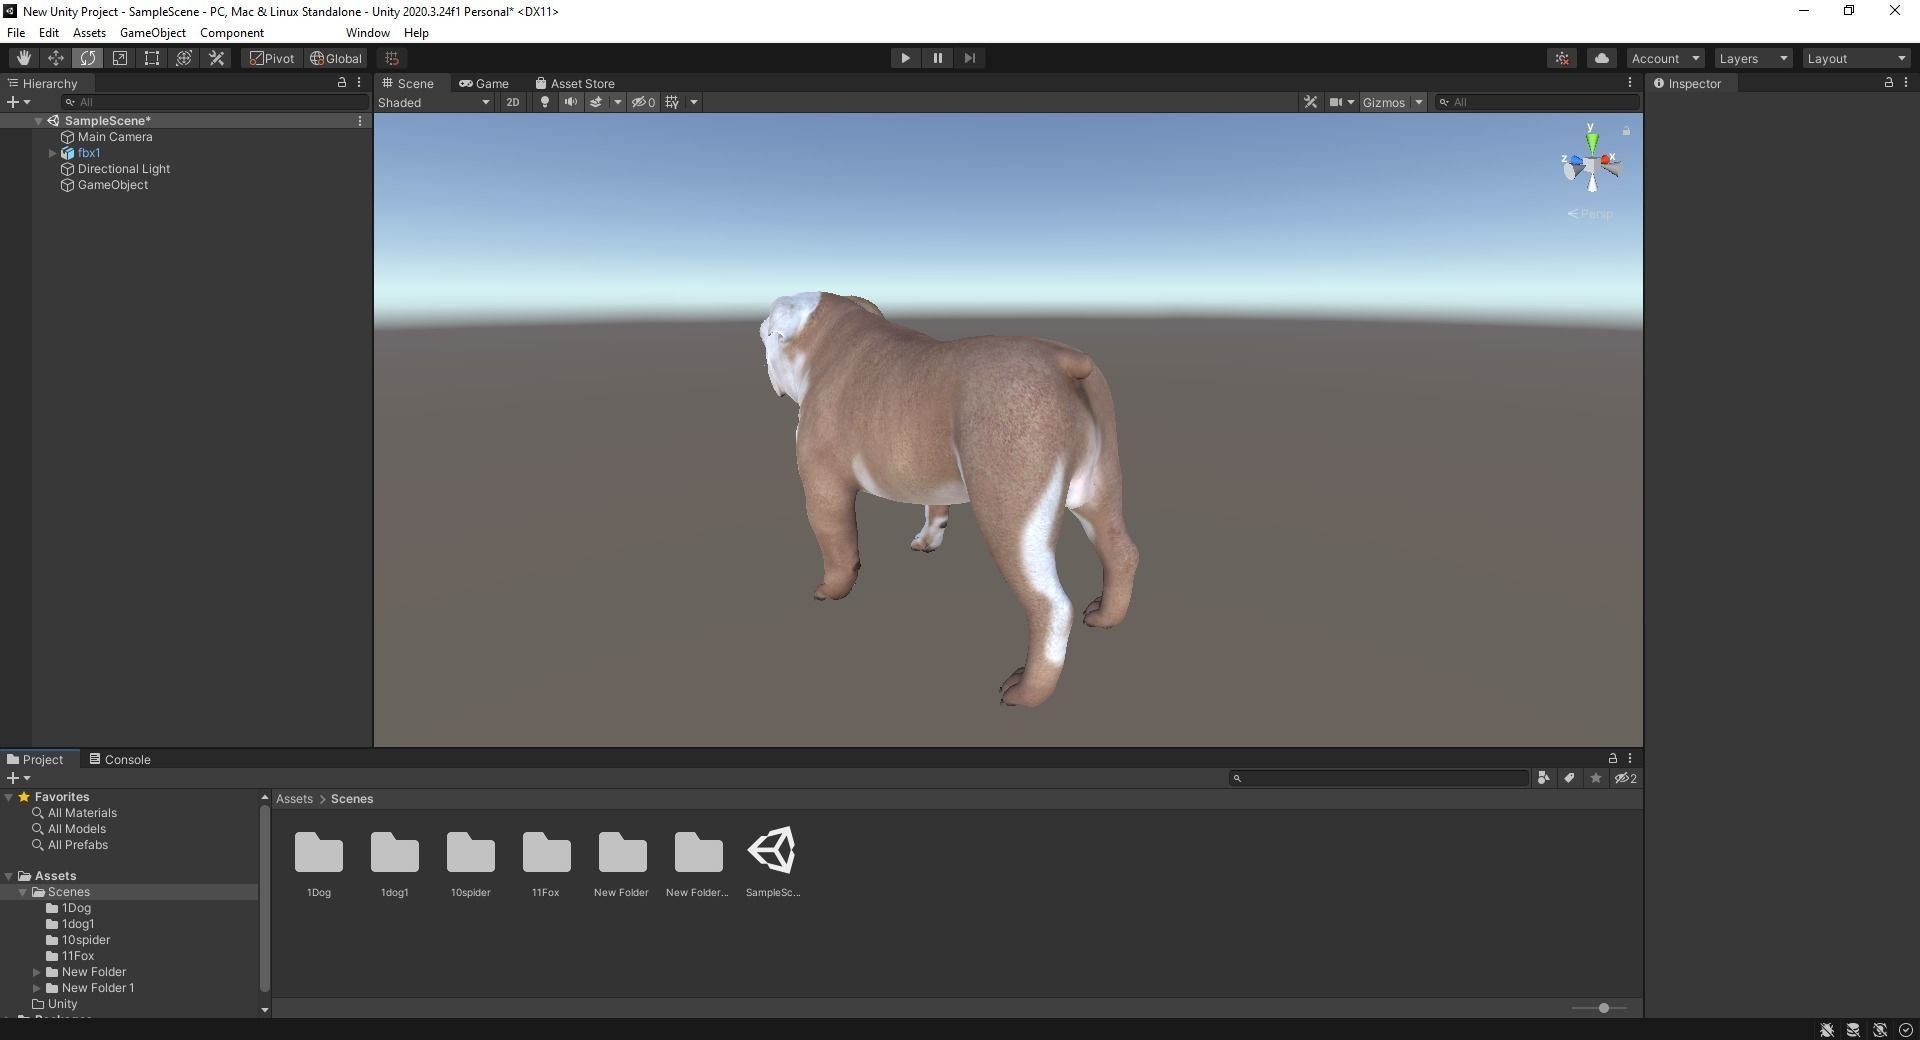
Task: Click the Project search field
Action: pos(1379,778)
